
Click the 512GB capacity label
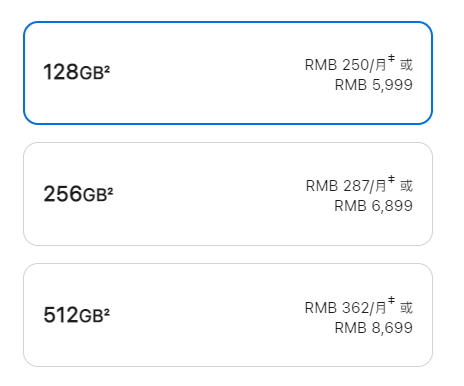(74, 315)
